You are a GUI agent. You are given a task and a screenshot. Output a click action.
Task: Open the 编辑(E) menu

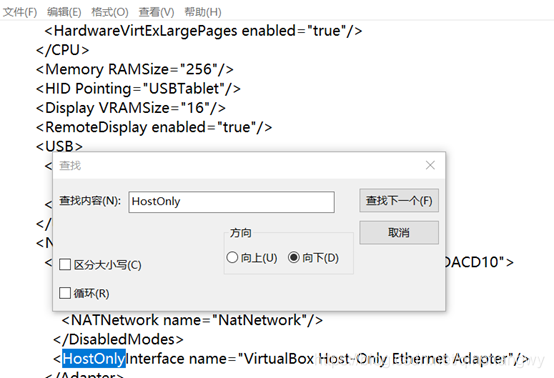64,12
